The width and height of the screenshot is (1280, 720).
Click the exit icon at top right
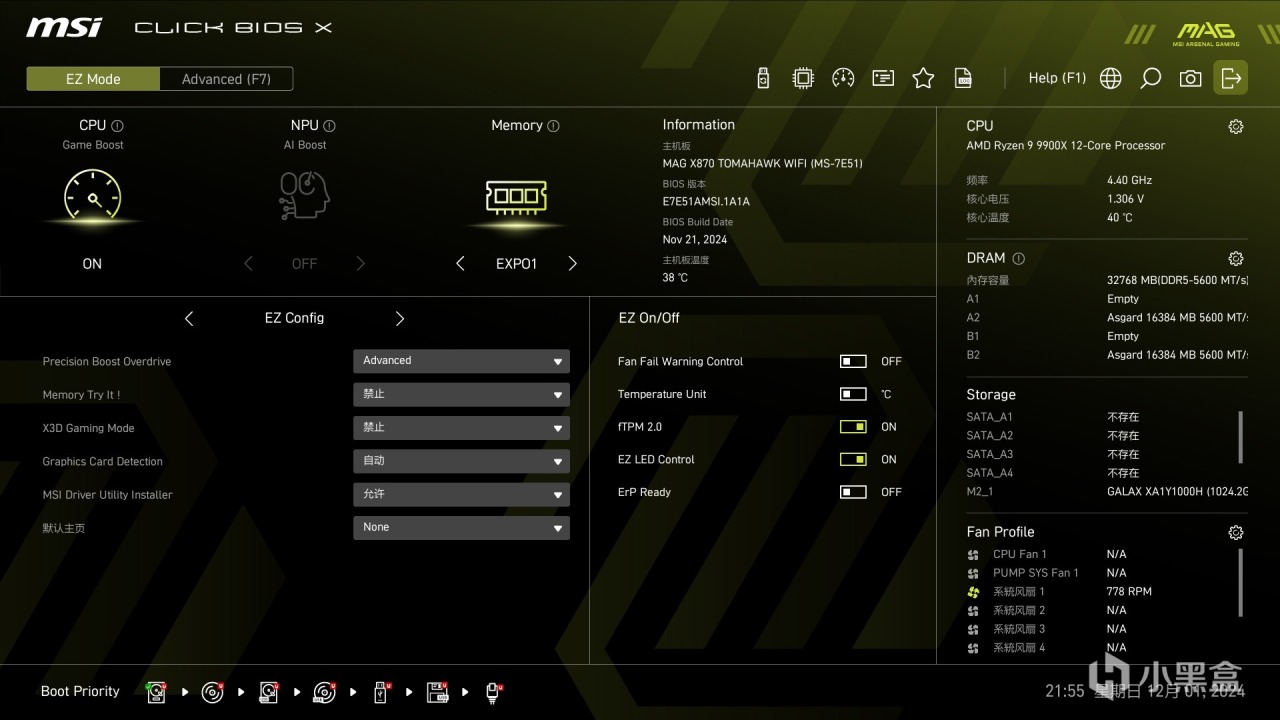coord(1231,78)
